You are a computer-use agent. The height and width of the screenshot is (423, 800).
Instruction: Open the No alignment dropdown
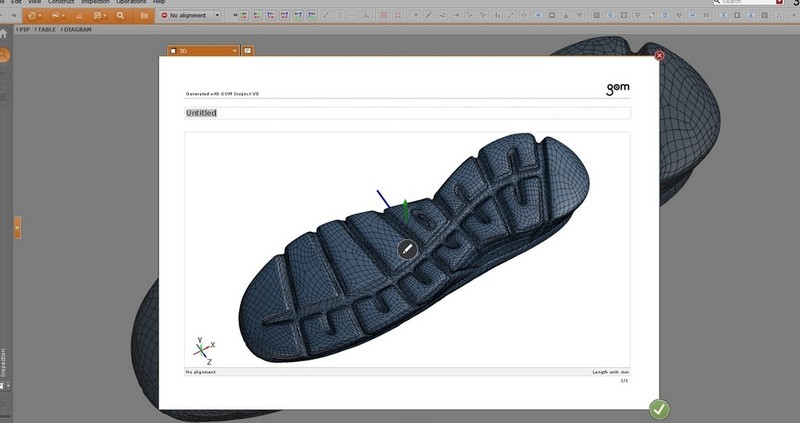[x=190, y=16]
